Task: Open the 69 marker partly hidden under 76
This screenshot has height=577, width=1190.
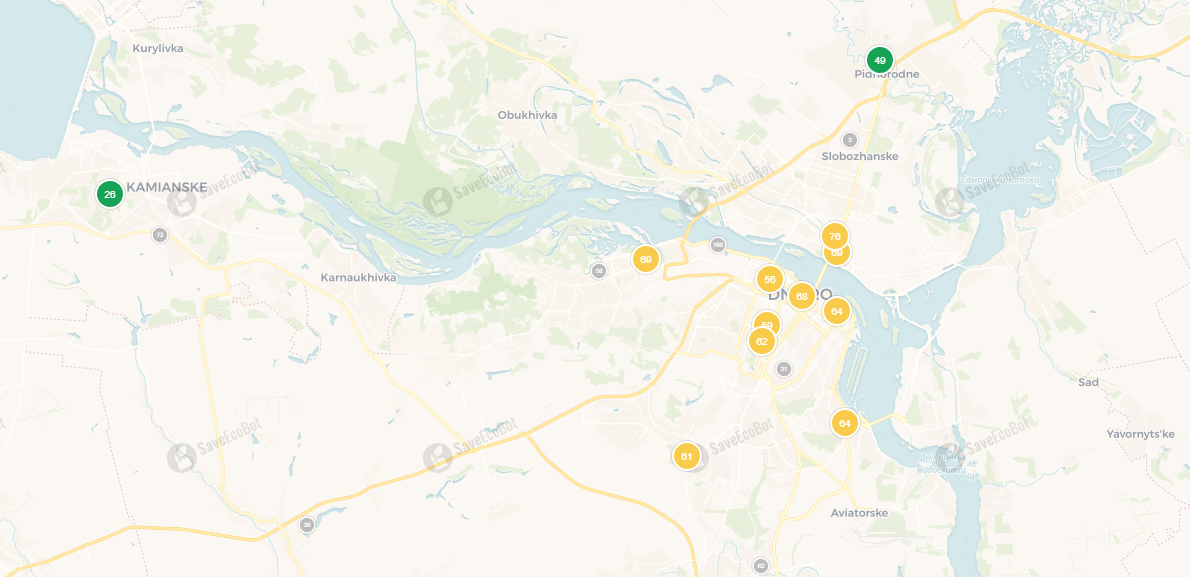Action: (x=838, y=254)
